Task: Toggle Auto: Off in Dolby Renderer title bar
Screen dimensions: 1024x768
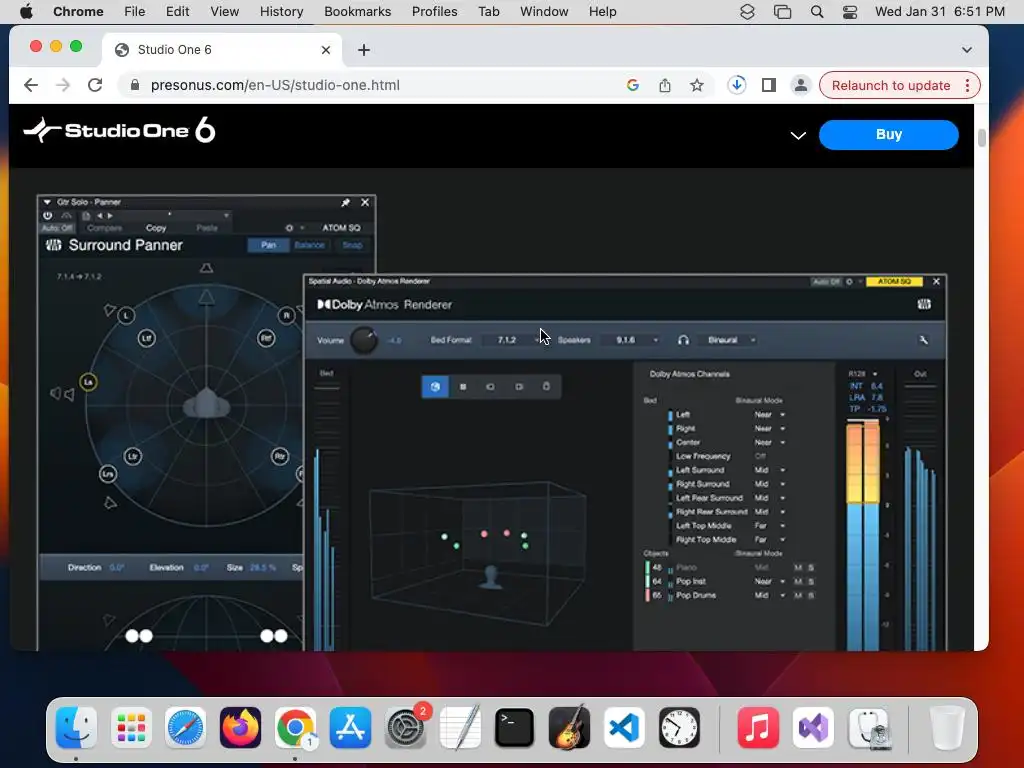Action: [x=825, y=281]
